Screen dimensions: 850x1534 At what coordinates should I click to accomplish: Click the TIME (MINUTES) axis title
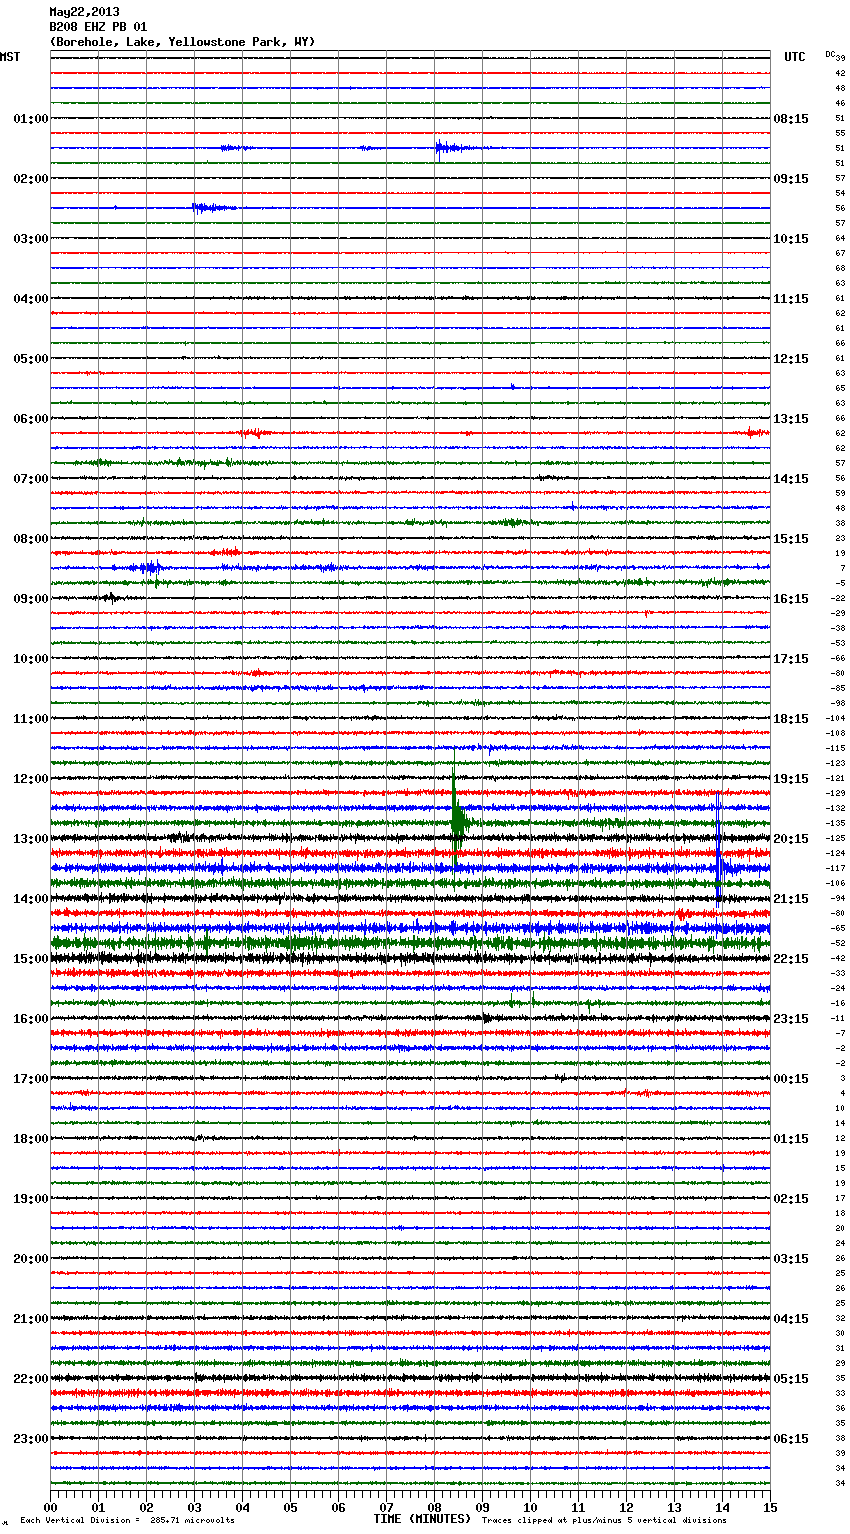[x=422, y=1519]
